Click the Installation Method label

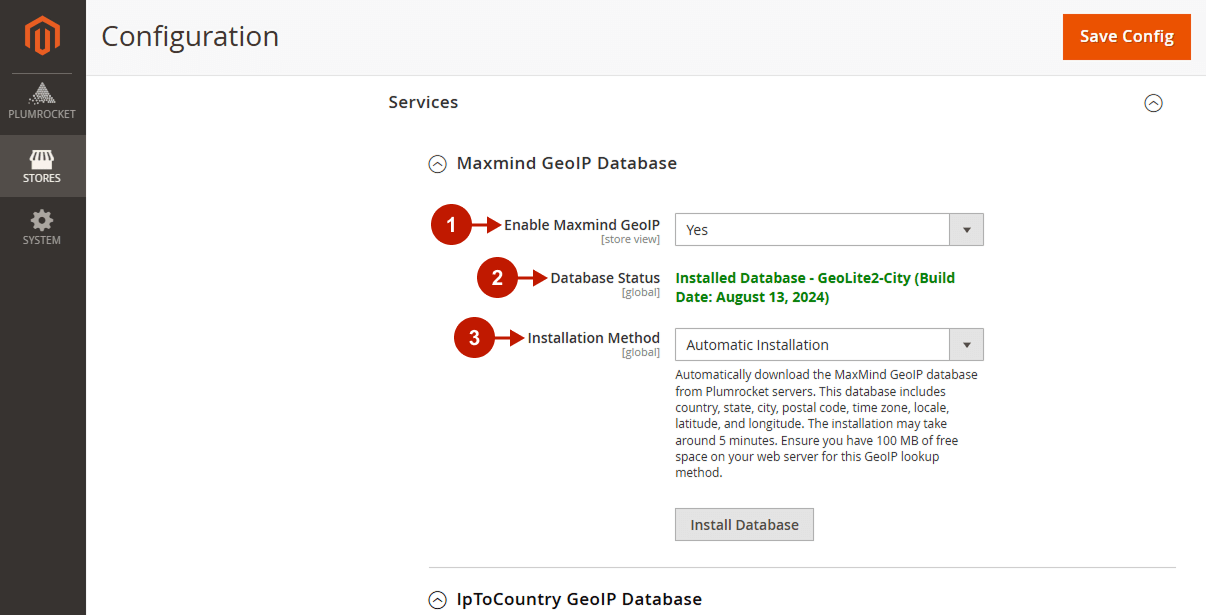pos(594,338)
